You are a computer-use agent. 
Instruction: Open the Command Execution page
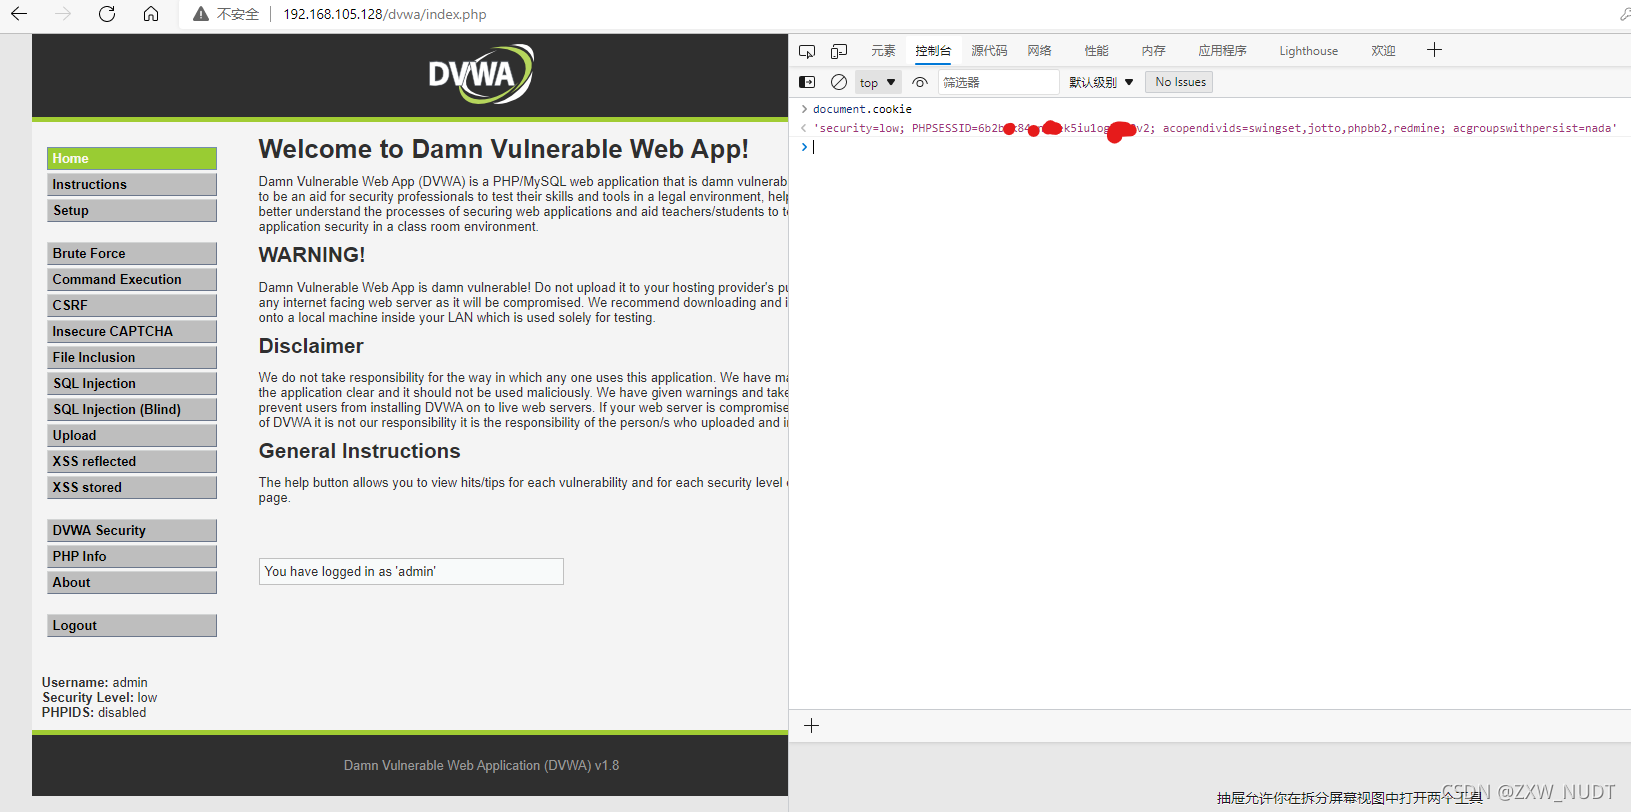[132, 279]
